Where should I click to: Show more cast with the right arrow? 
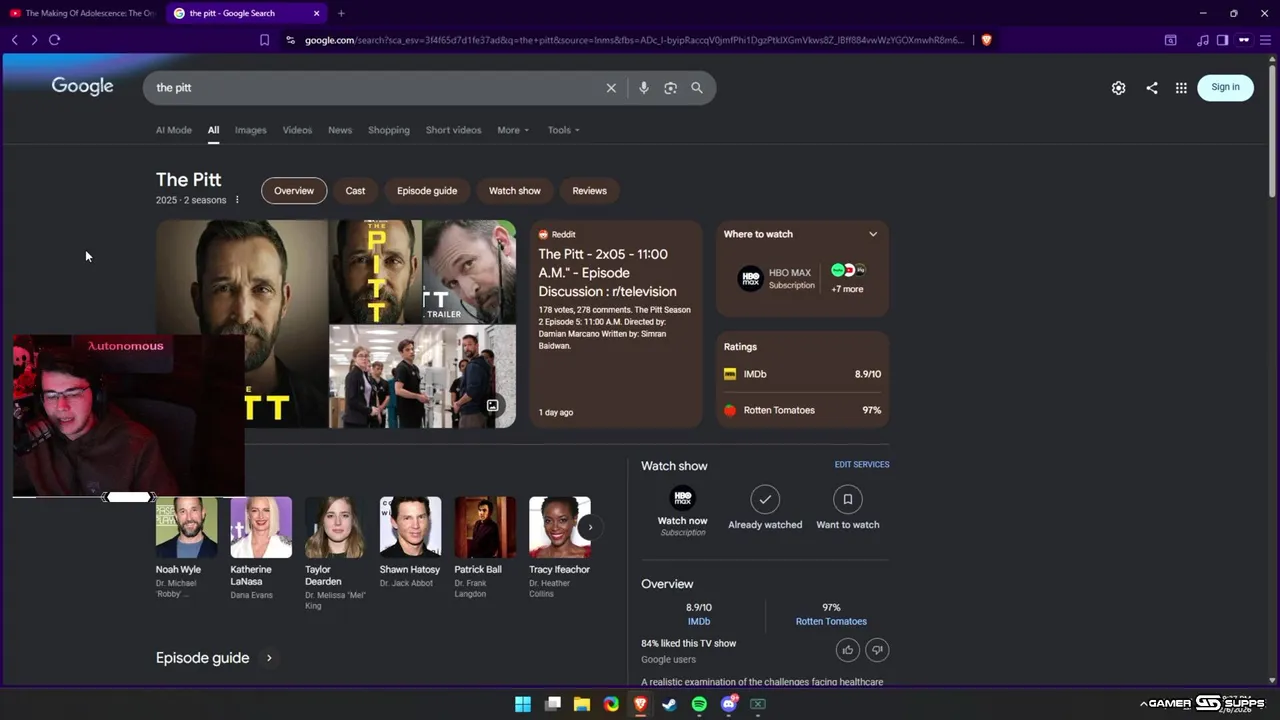click(x=590, y=527)
